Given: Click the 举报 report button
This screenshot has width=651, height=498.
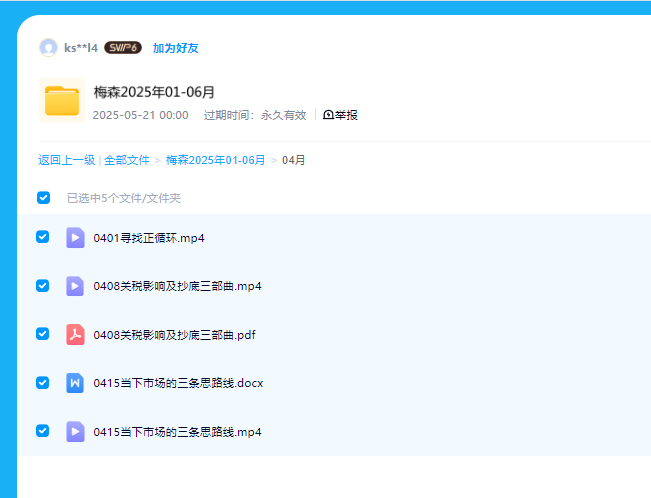Looking at the screenshot, I should click(340, 115).
